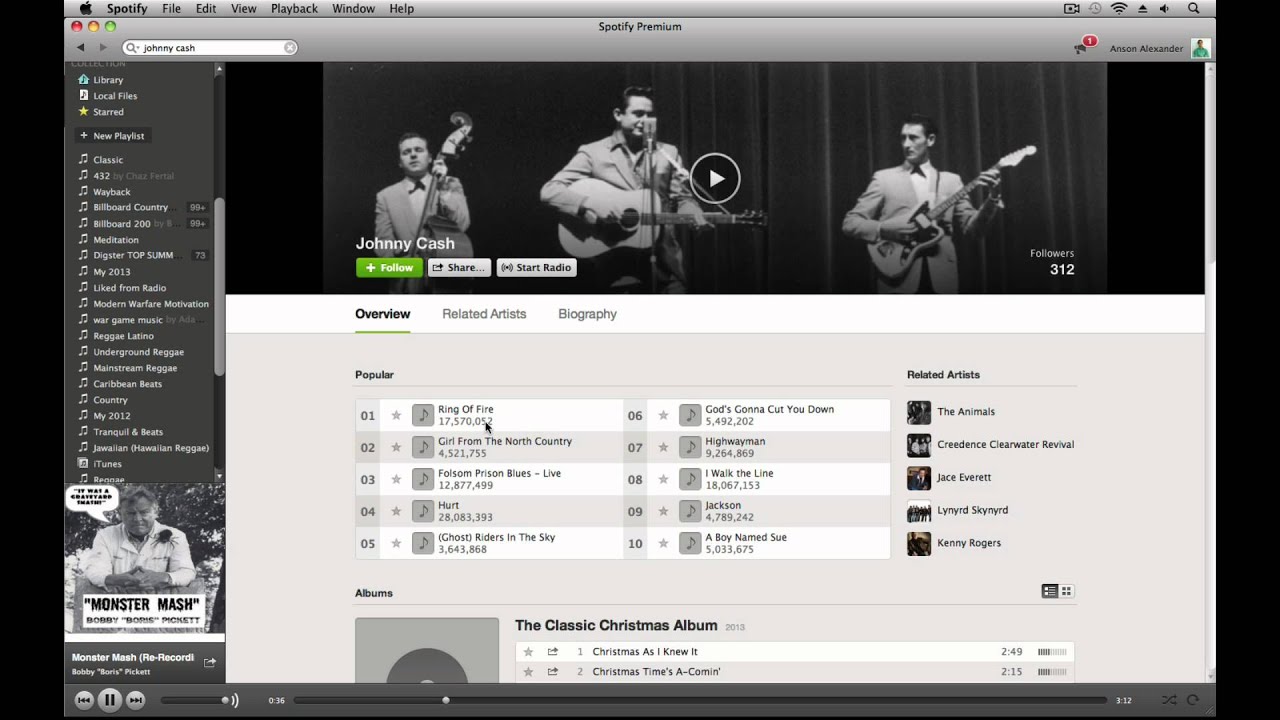Go back using the navigation arrow
The height and width of the screenshot is (720, 1280).
[x=81, y=47]
